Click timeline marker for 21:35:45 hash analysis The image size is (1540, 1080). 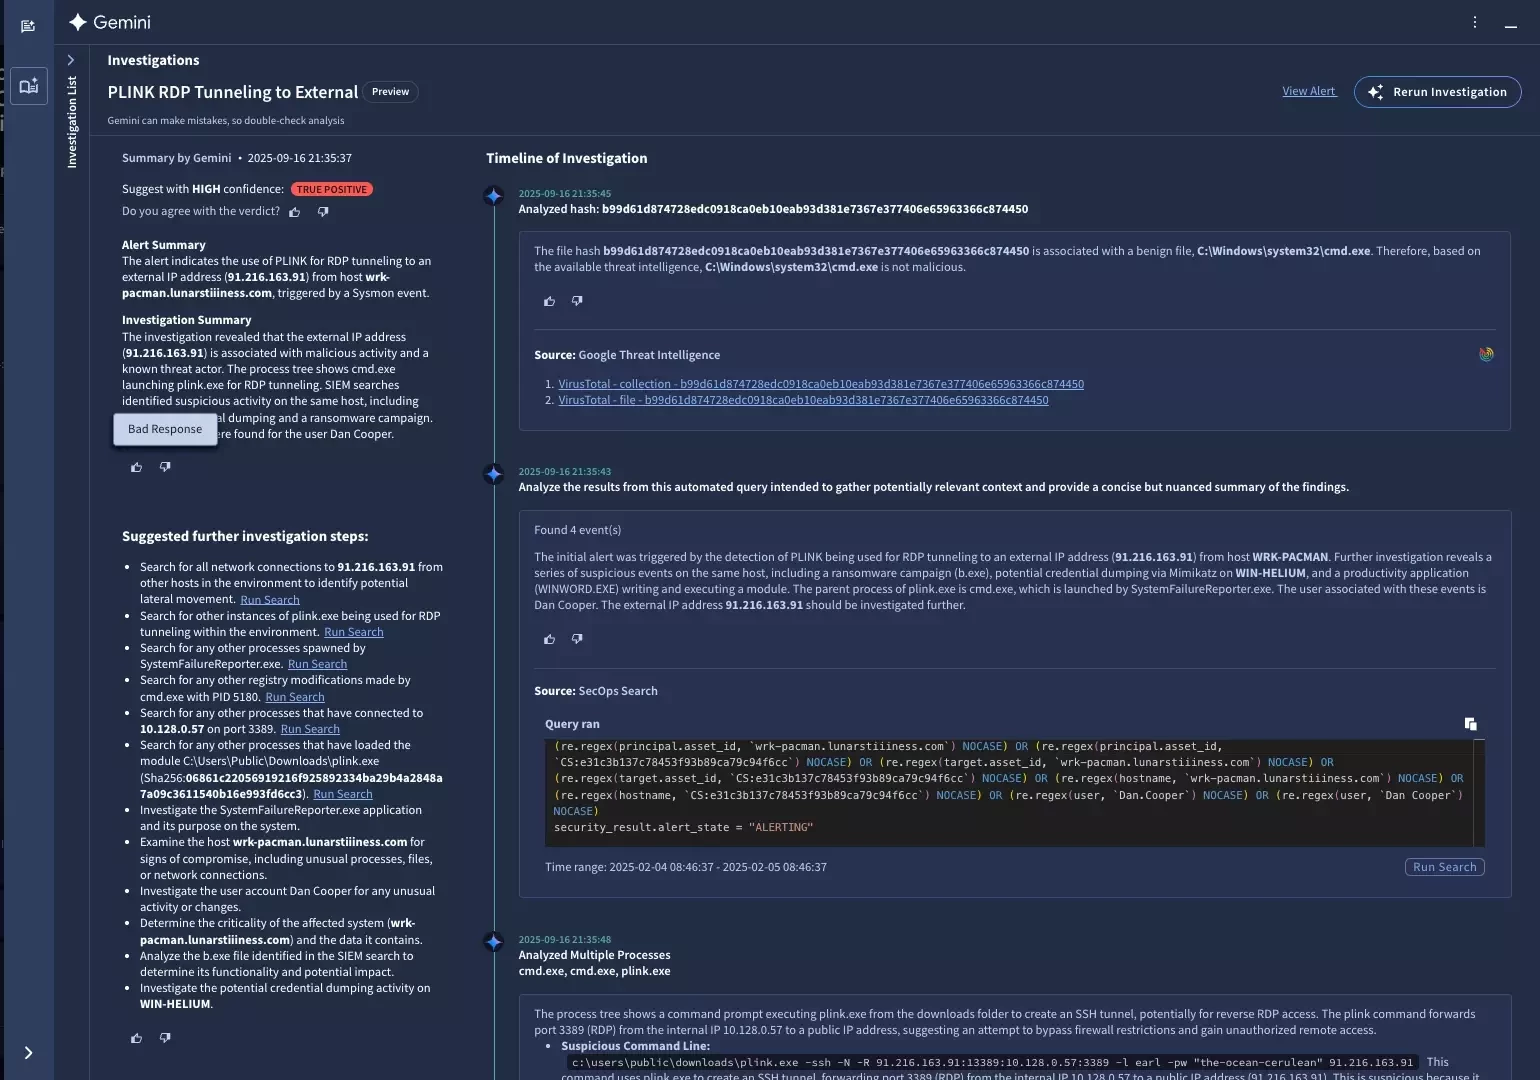pyautogui.click(x=493, y=196)
